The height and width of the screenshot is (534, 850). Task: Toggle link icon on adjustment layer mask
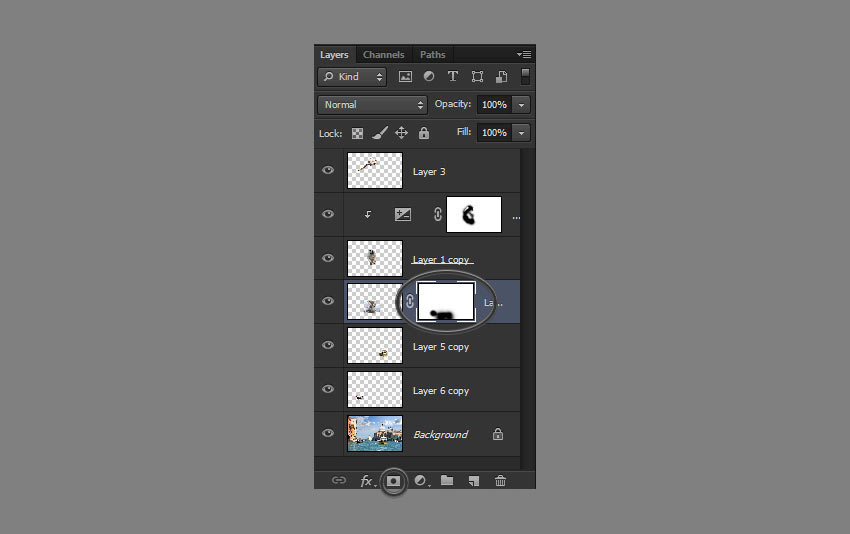coord(437,215)
